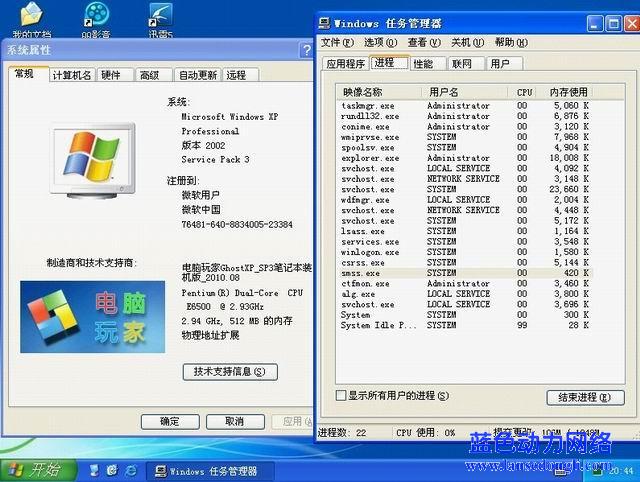The image size is (640, 482).
Task: Select the smss.exe process row
Action: pyautogui.click(x=465, y=273)
